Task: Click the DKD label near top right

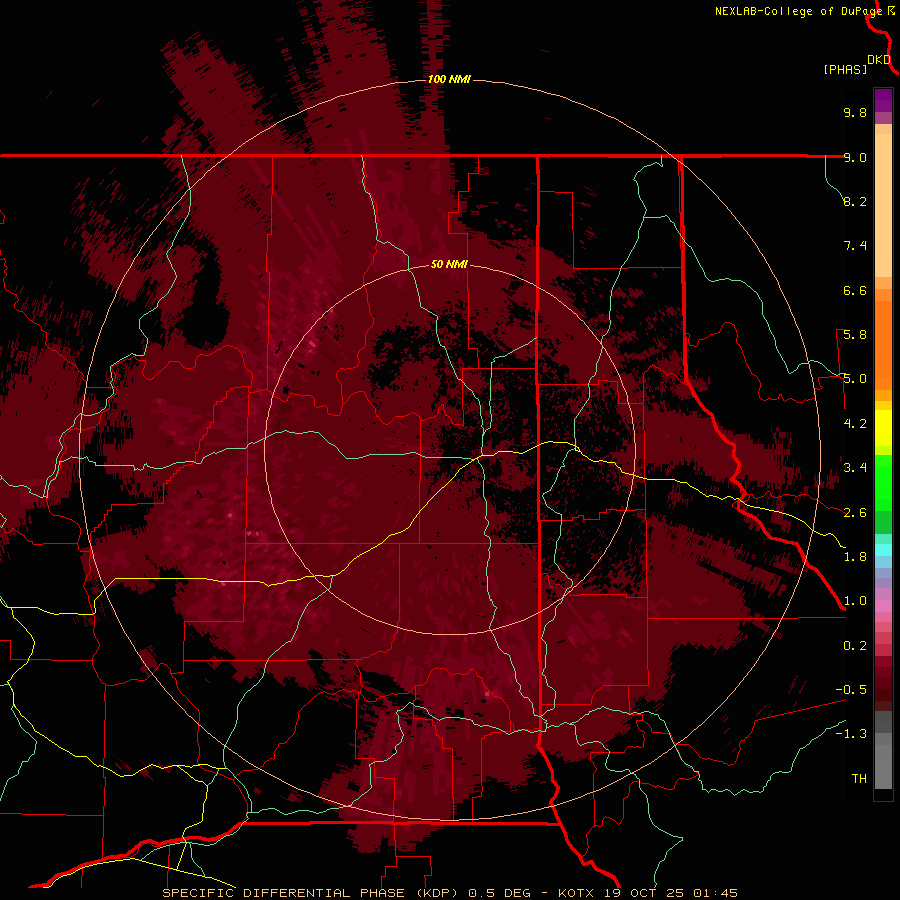Action: 879,60
